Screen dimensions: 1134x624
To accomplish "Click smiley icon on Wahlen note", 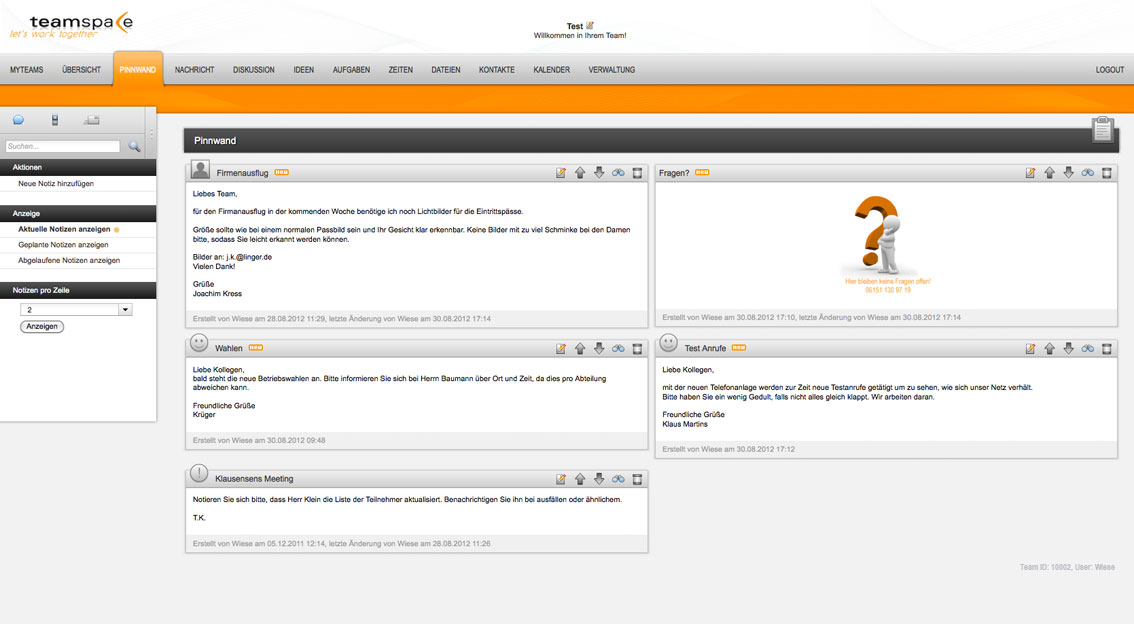I will pyautogui.click(x=199, y=343).
